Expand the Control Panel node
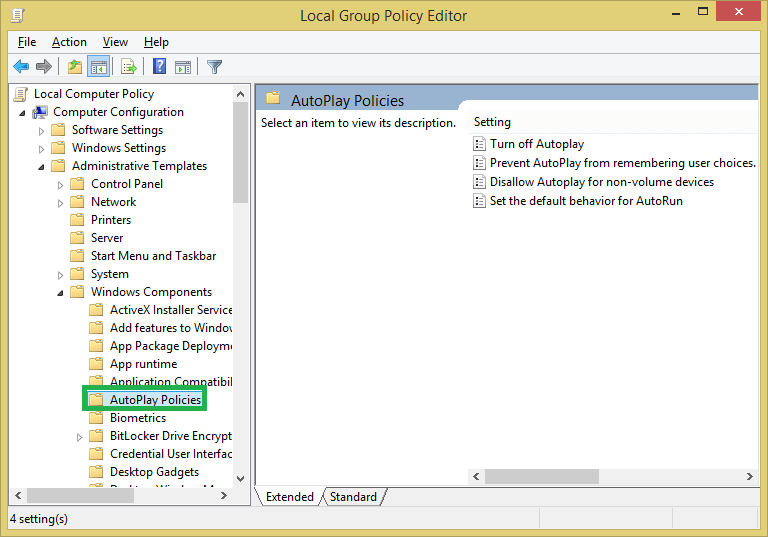Image resolution: width=768 pixels, height=537 pixels. point(60,185)
